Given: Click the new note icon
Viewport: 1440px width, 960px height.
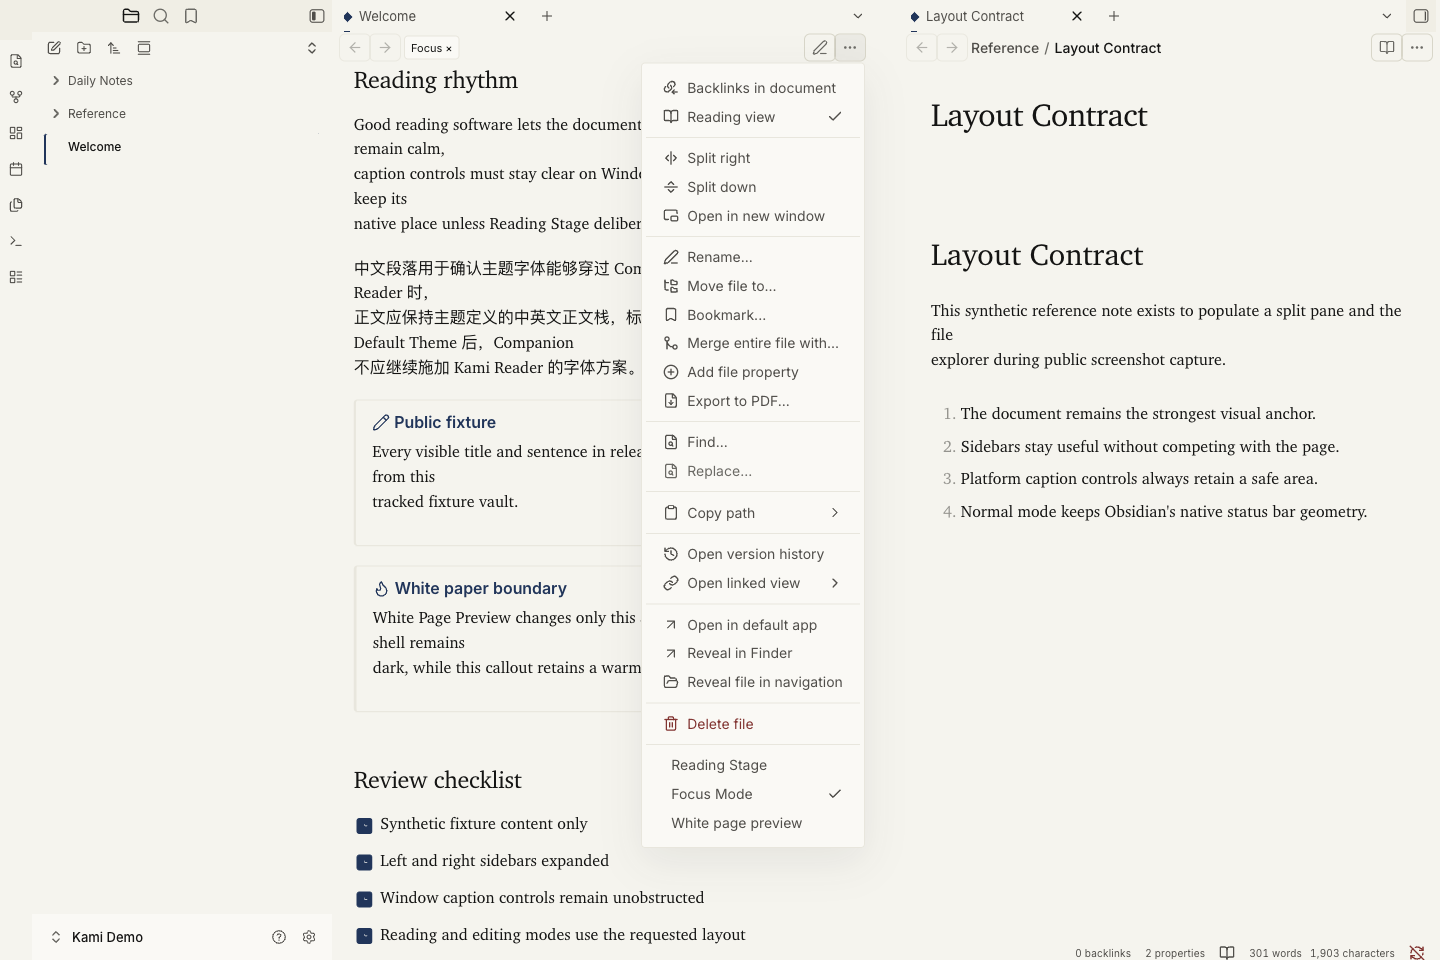Looking at the screenshot, I should 54,48.
